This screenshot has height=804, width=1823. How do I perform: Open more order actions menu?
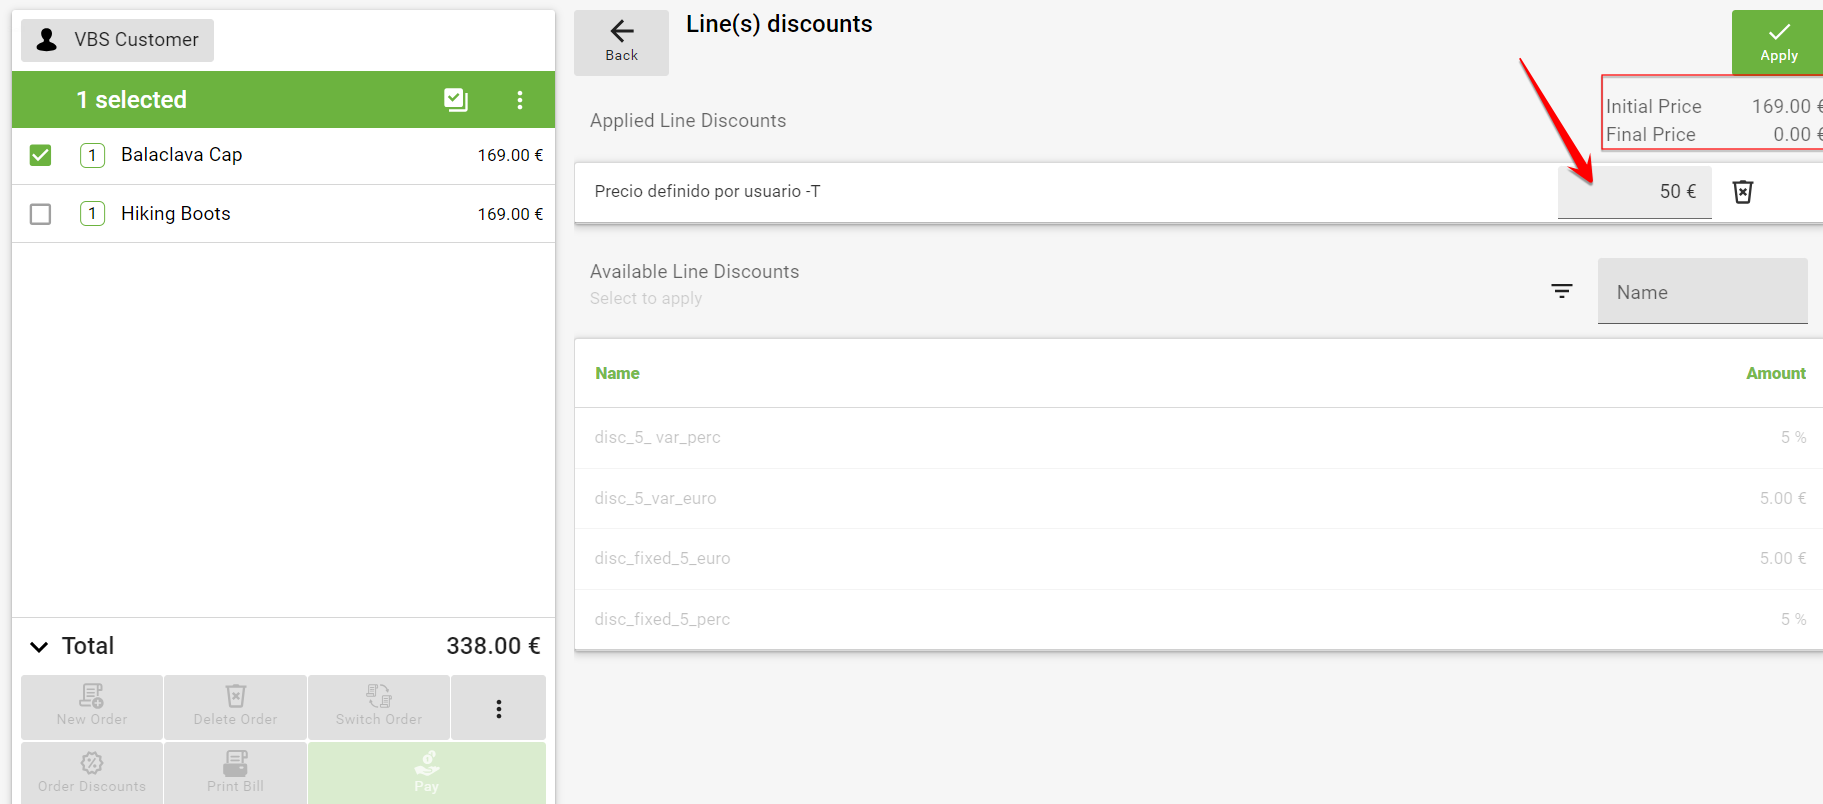click(498, 709)
